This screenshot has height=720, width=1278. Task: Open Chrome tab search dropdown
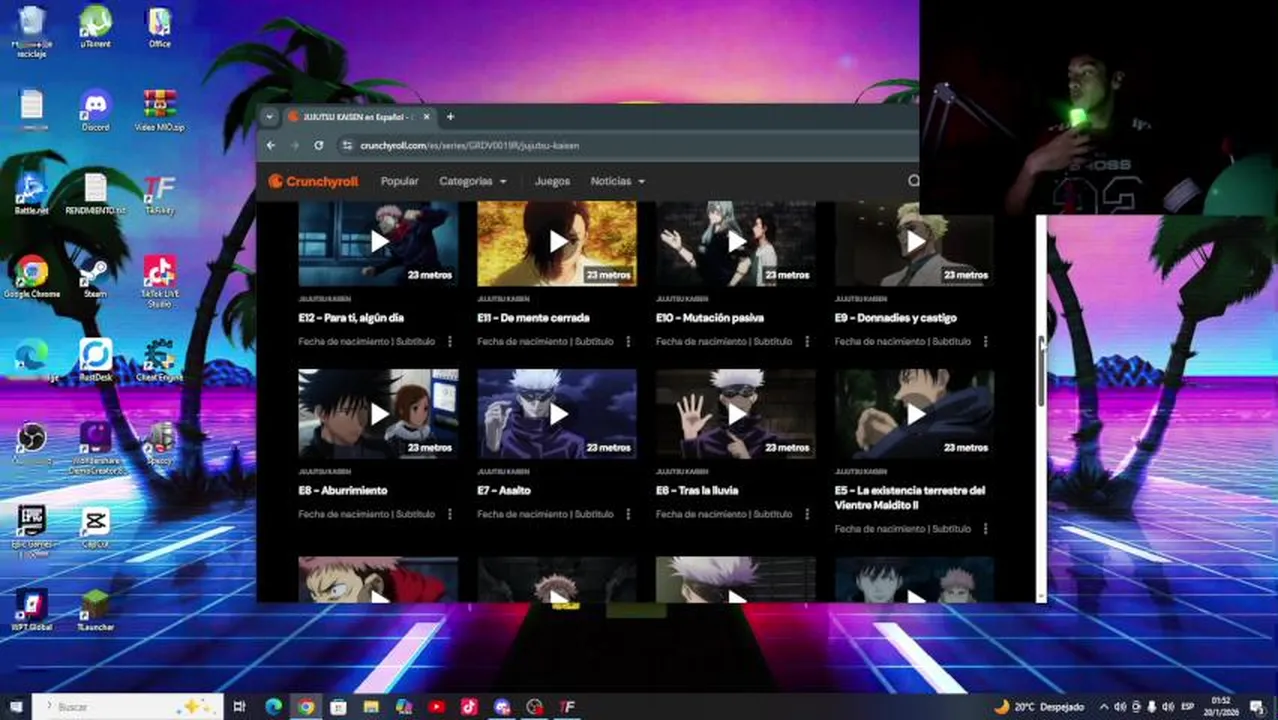coord(269,117)
